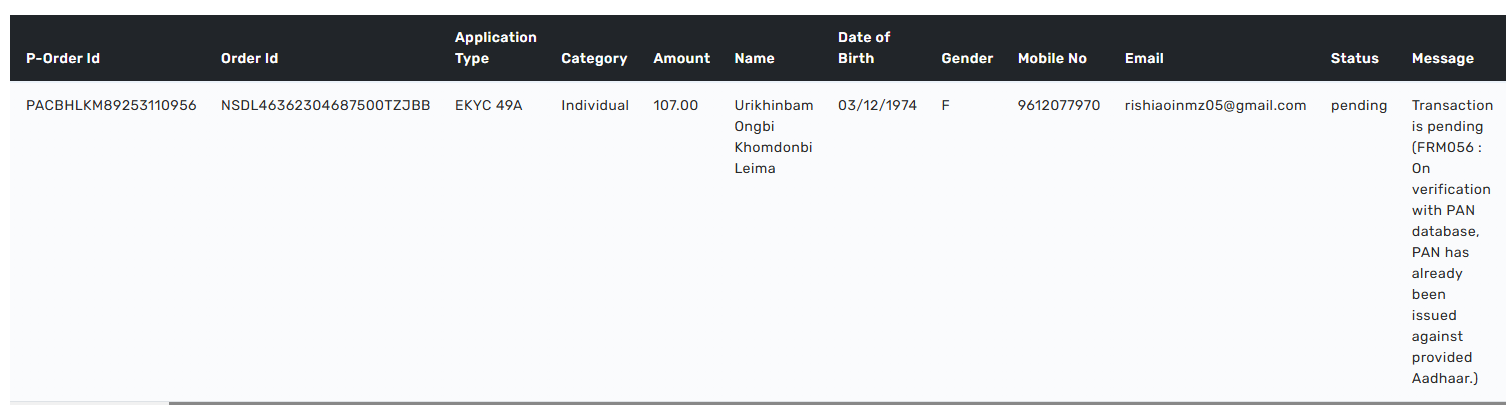This screenshot has width=1512, height=405.
Task: Click the pending status value
Action: 1358,105
